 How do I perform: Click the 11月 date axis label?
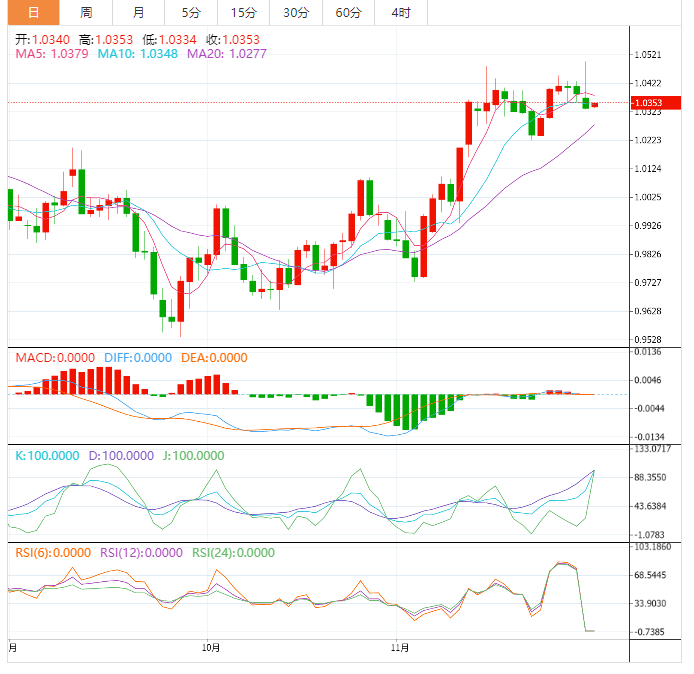(x=398, y=649)
